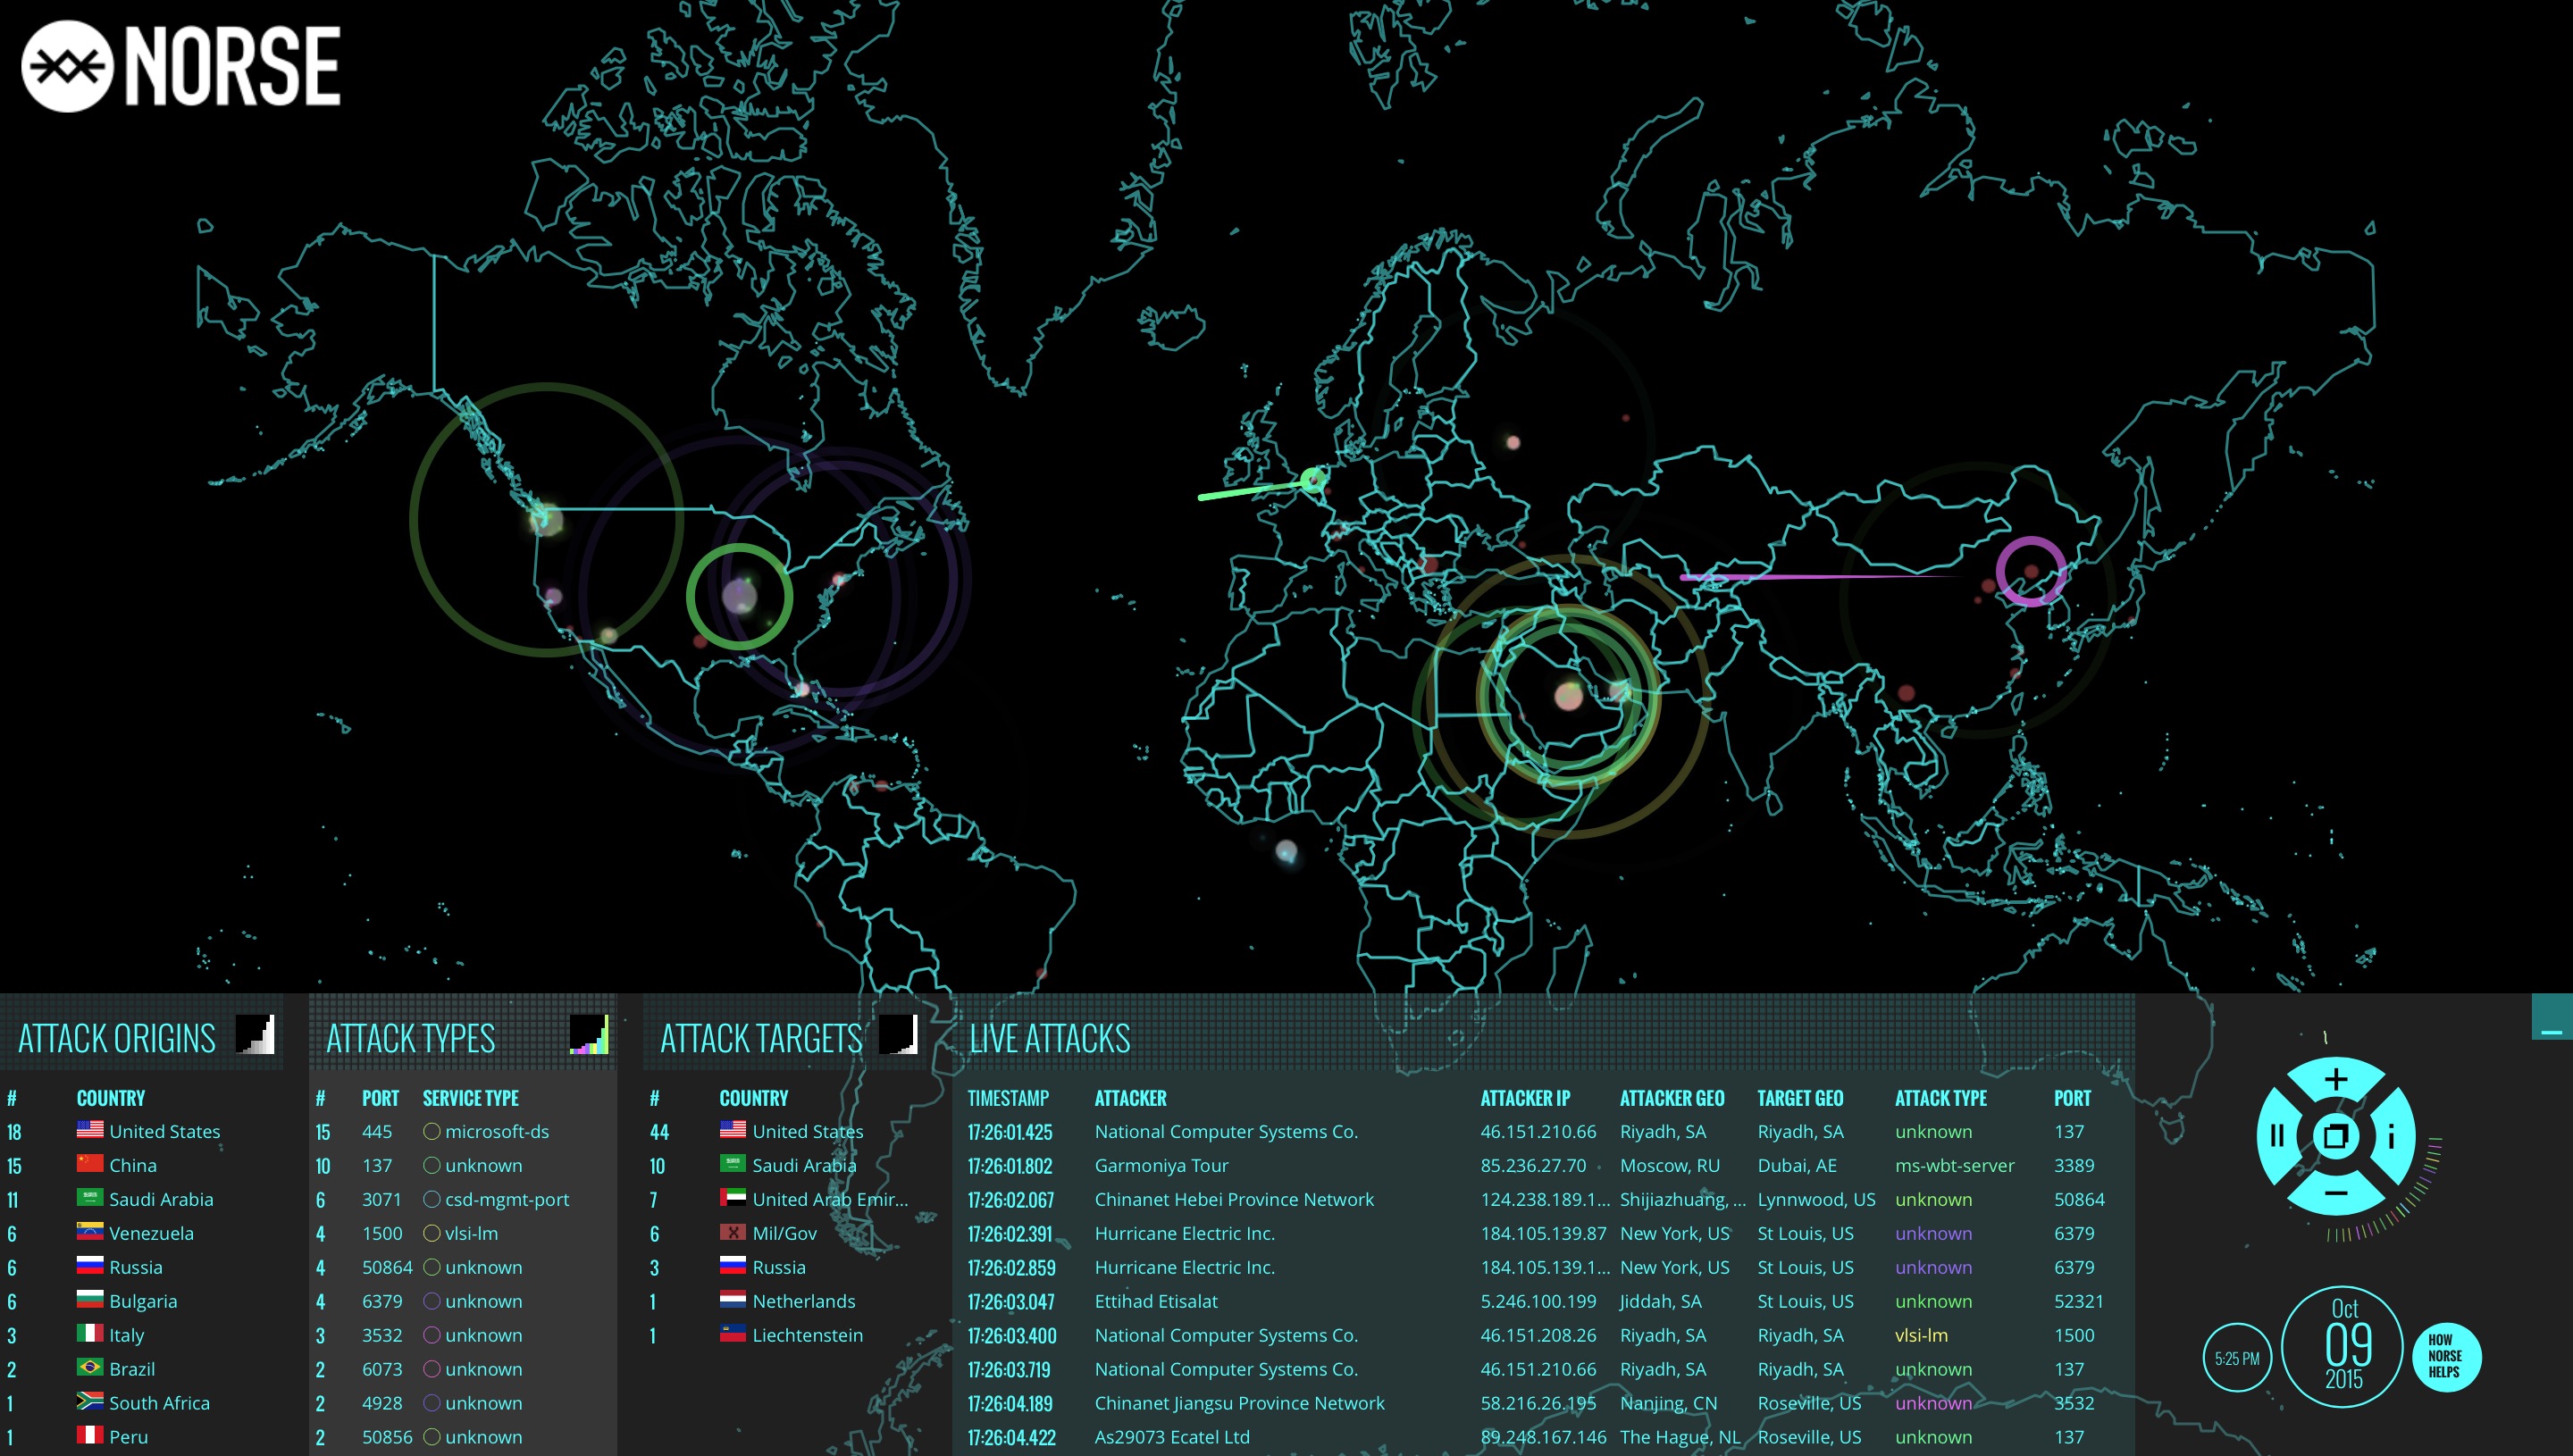The width and height of the screenshot is (2573, 1456).
Task: Click SERVICE TYPE header in Attack Types
Action: coord(470,1098)
